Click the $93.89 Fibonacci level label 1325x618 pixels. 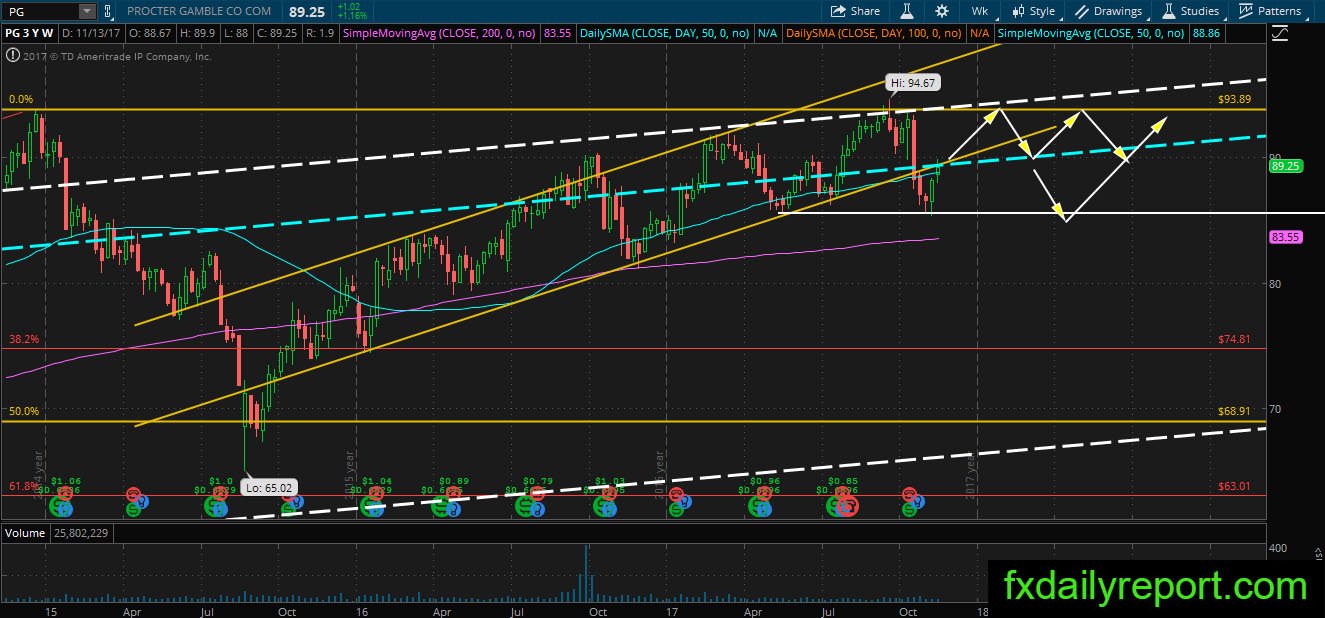1235,100
